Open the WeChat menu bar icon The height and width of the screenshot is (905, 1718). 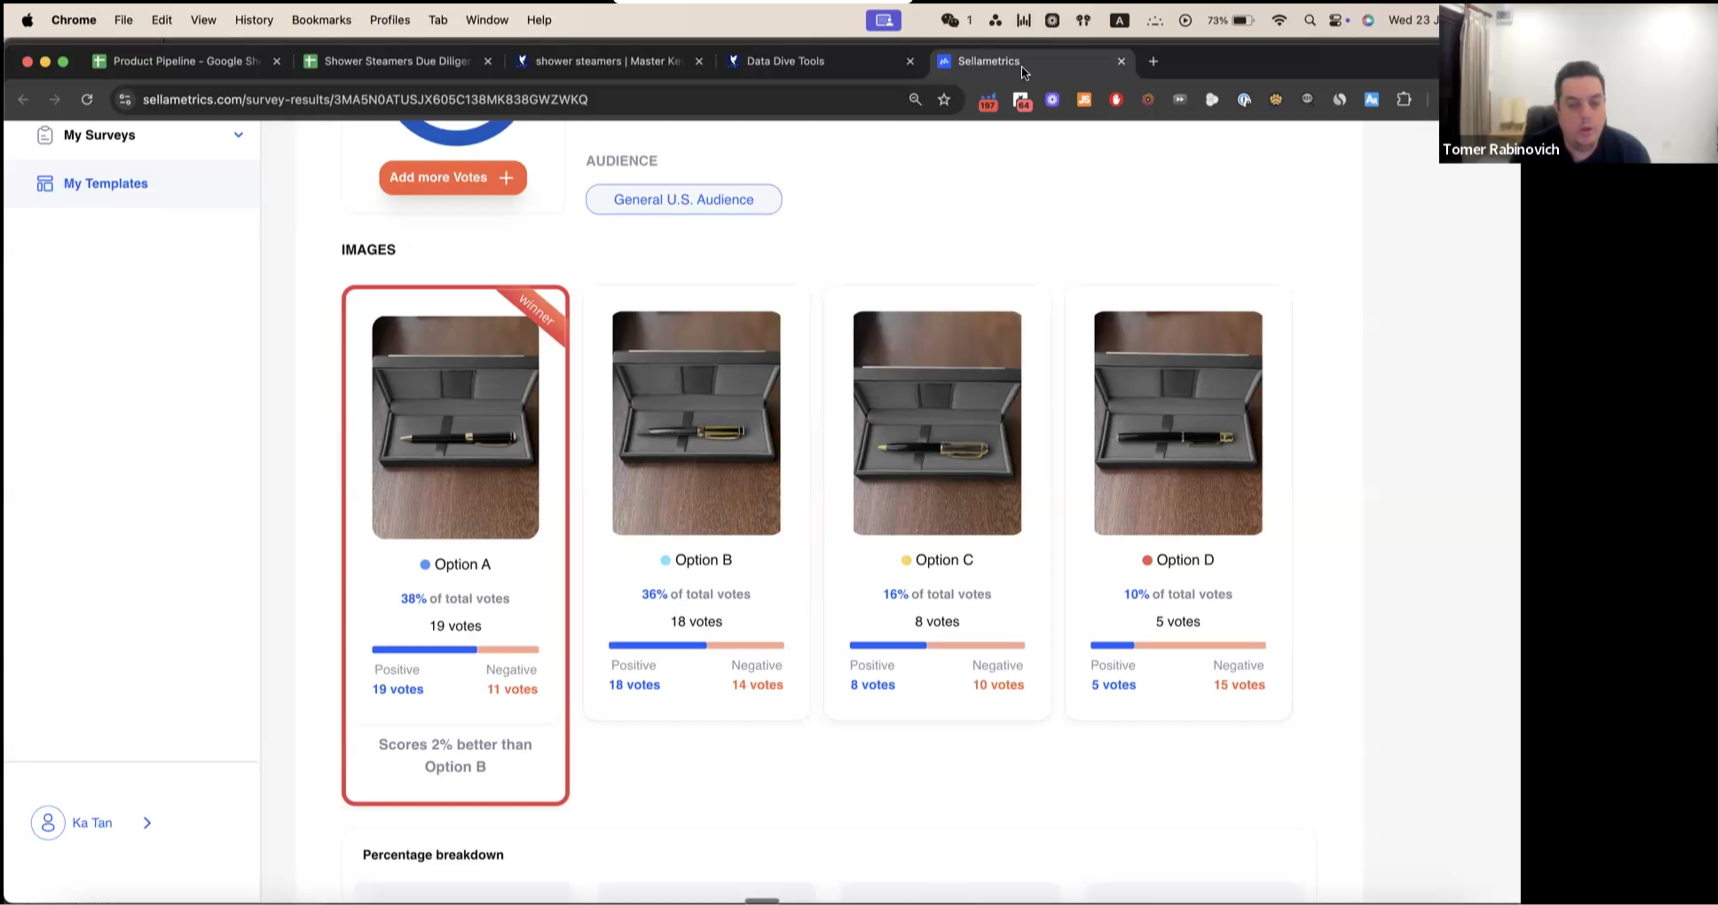tap(950, 20)
